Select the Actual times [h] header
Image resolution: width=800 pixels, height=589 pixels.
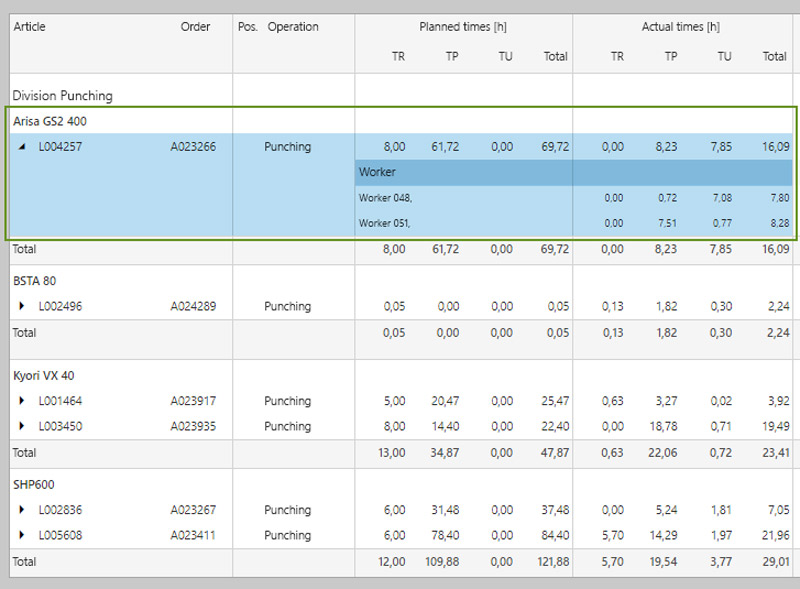[x=680, y=27]
